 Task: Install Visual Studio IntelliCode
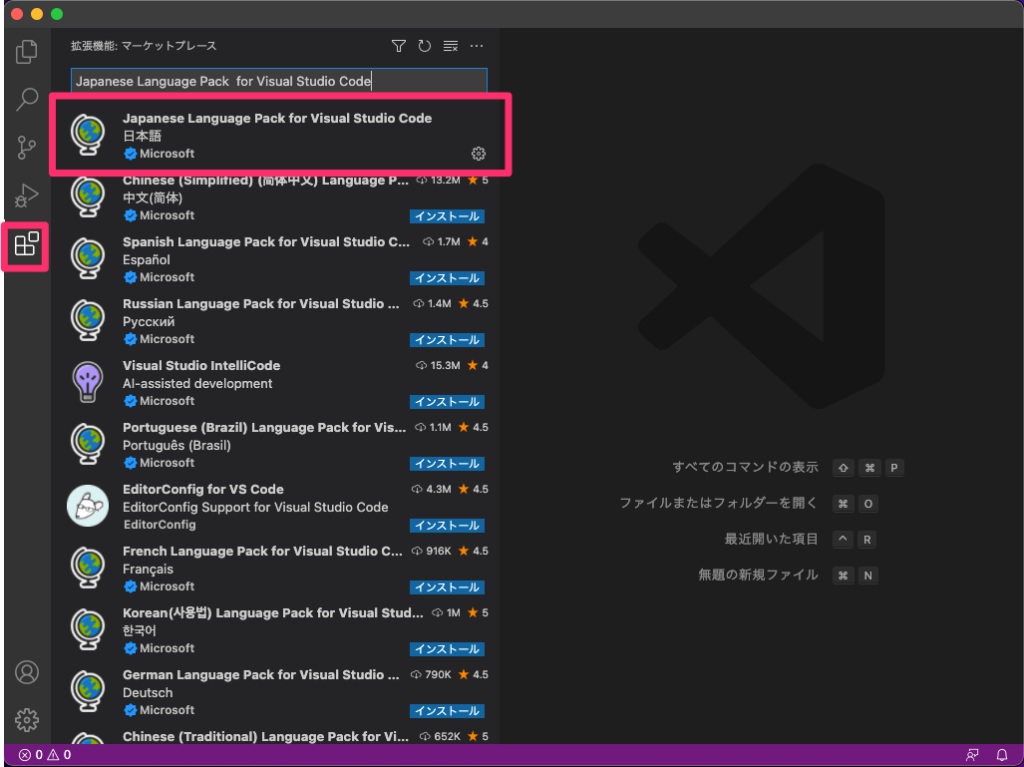pyautogui.click(x=447, y=402)
